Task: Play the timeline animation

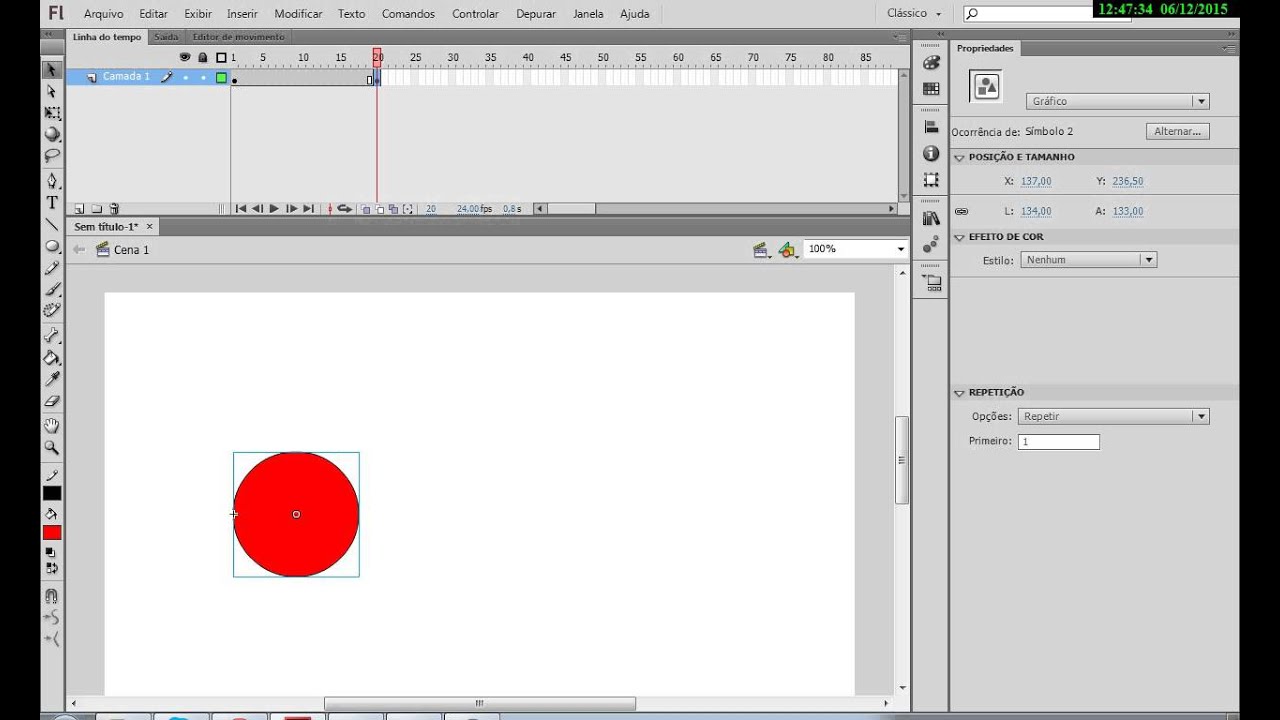Action: click(x=274, y=209)
